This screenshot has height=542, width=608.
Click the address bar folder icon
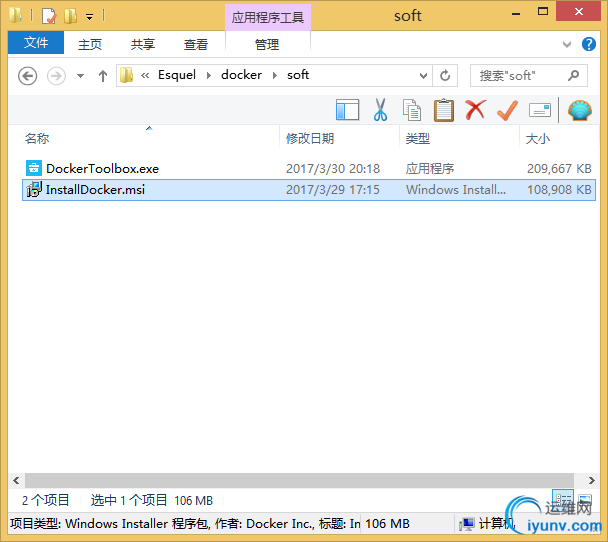pos(126,75)
